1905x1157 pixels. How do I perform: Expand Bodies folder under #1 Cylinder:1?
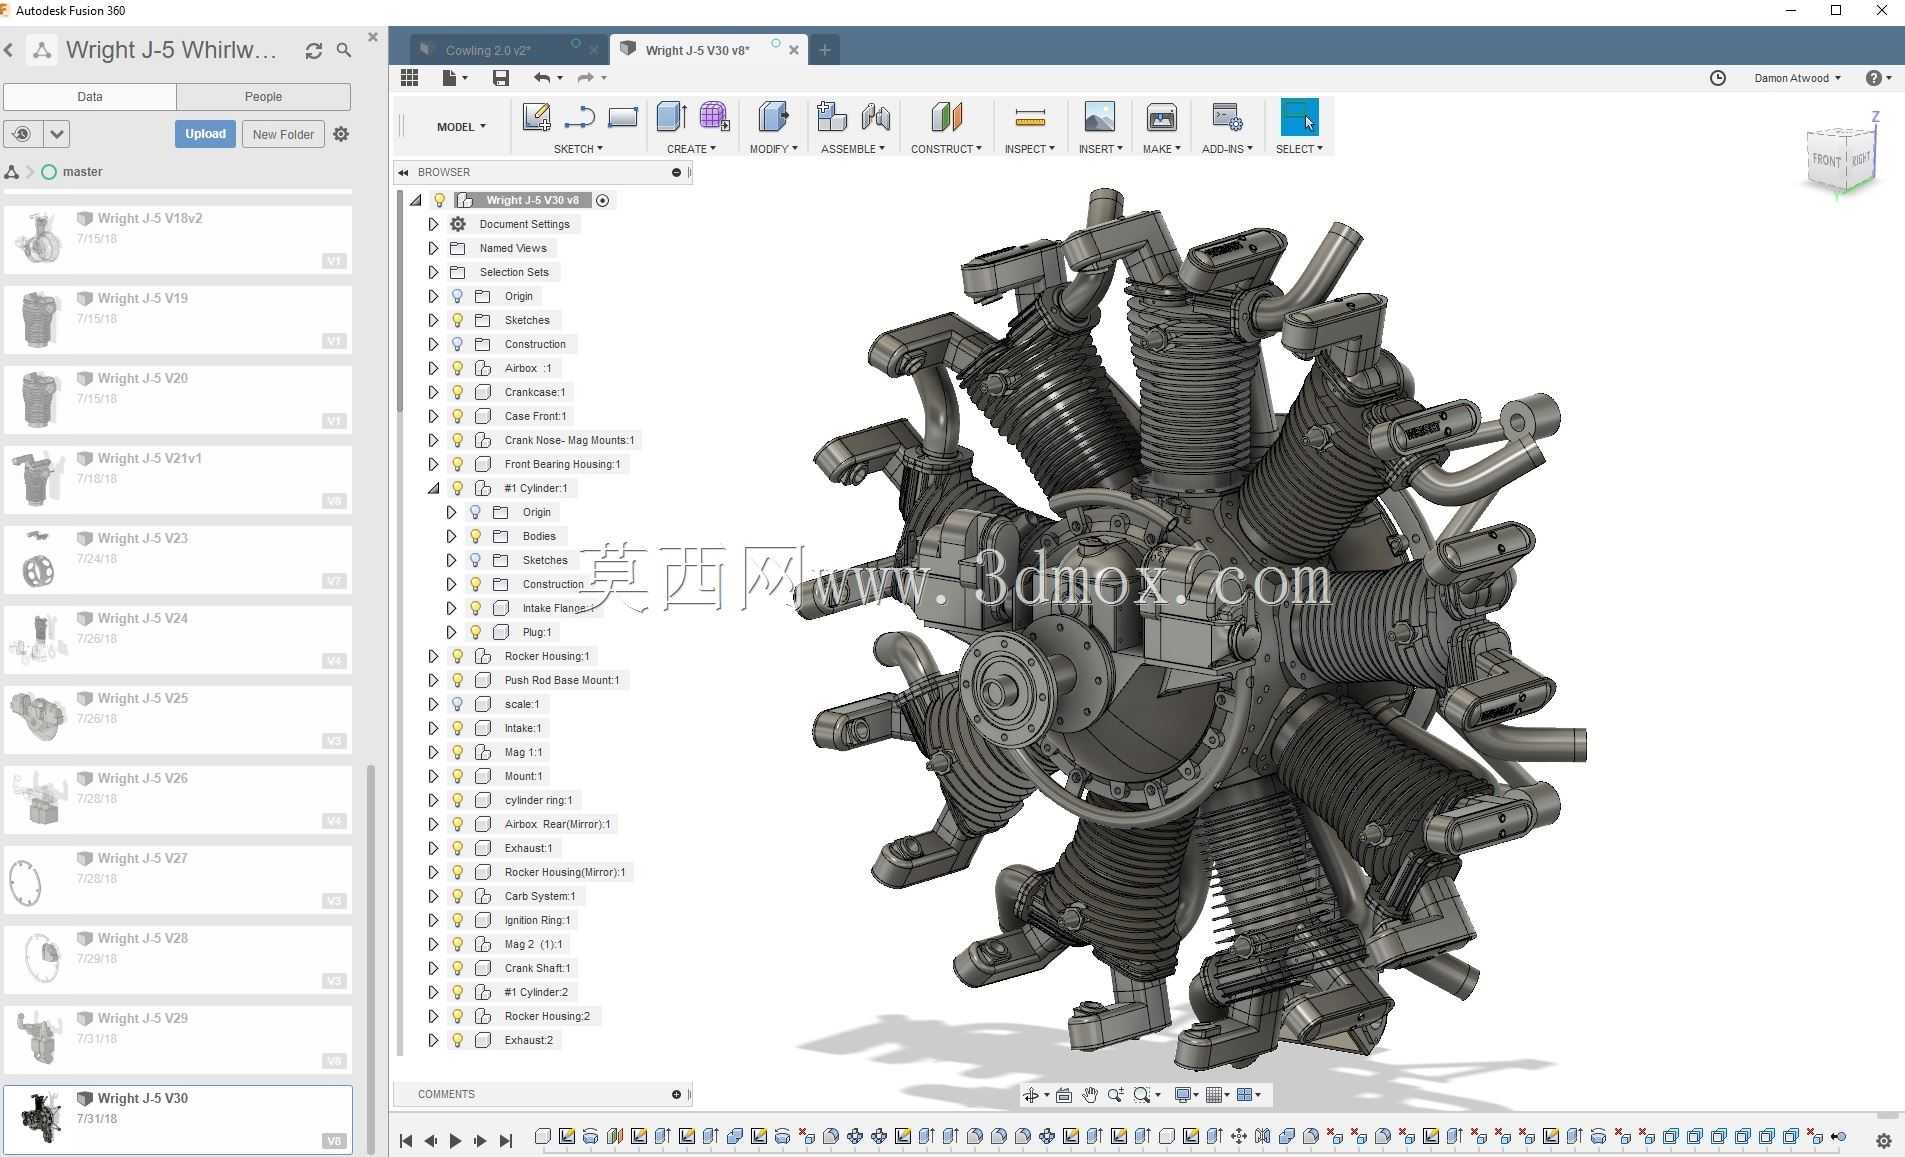tap(451, 536)
